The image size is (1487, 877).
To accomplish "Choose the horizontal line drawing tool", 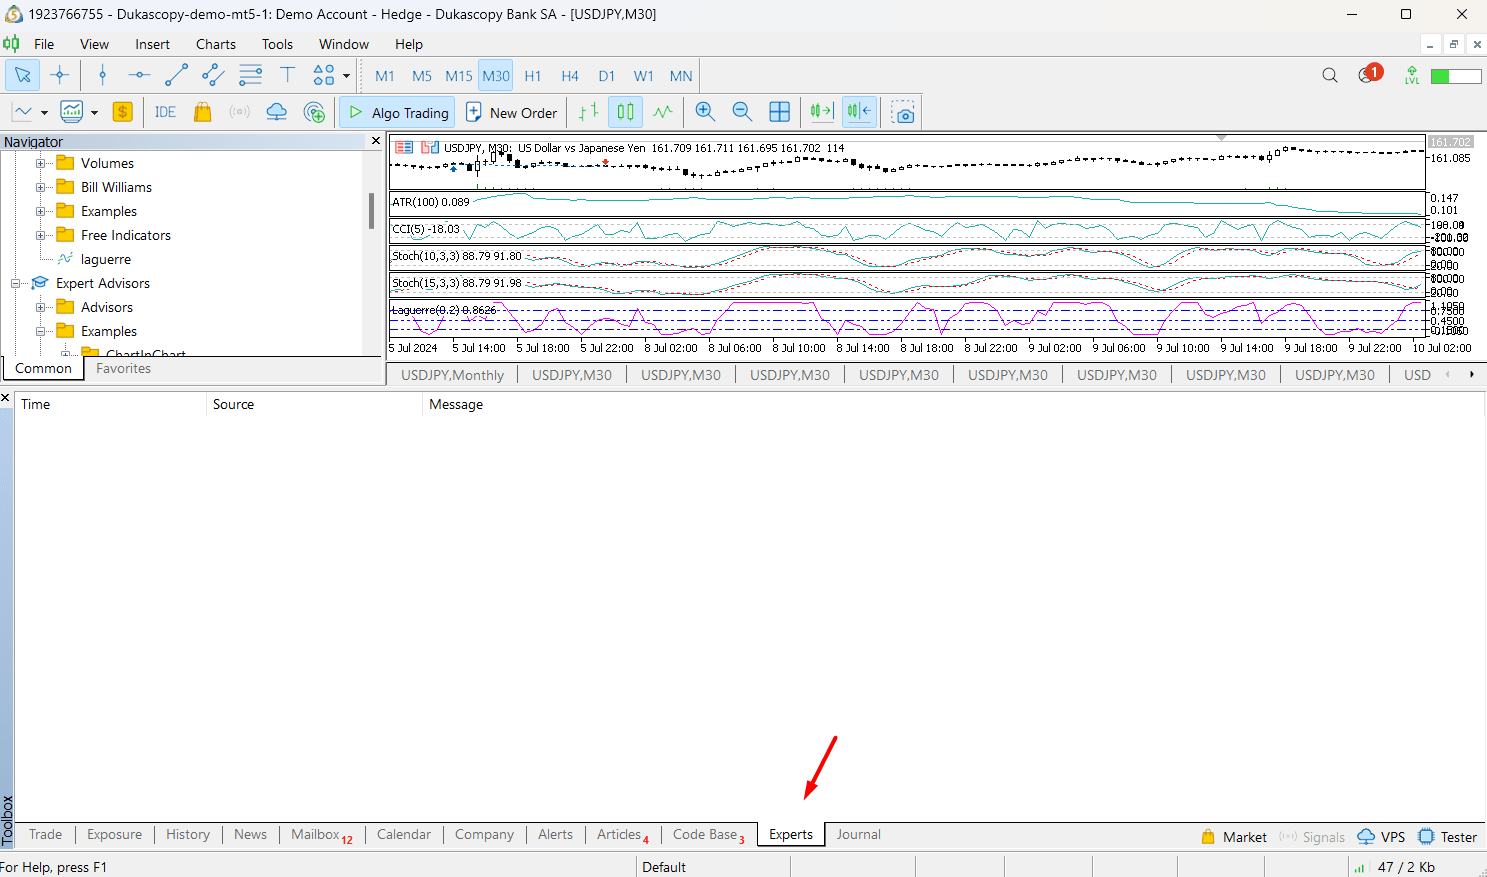I will 139,75.
